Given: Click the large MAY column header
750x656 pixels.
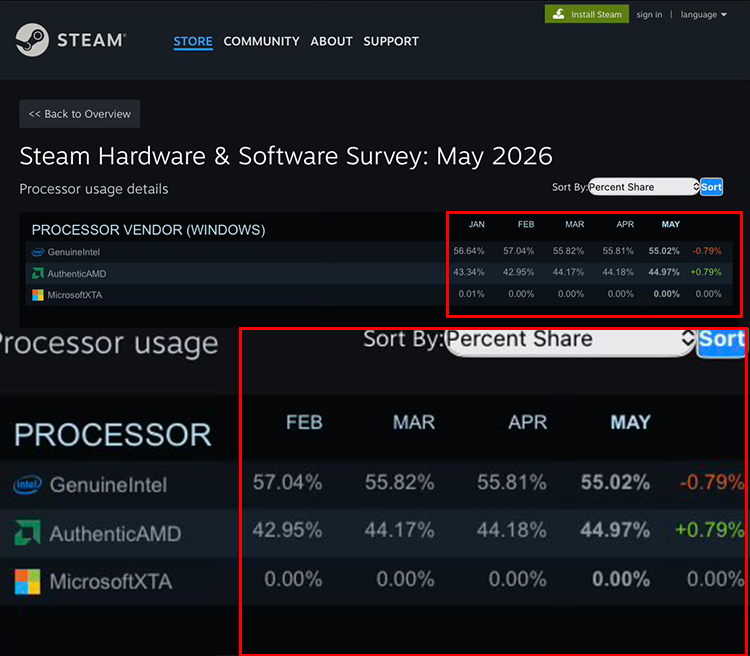Looking at the screenshot, I should (x=630, y=423).
